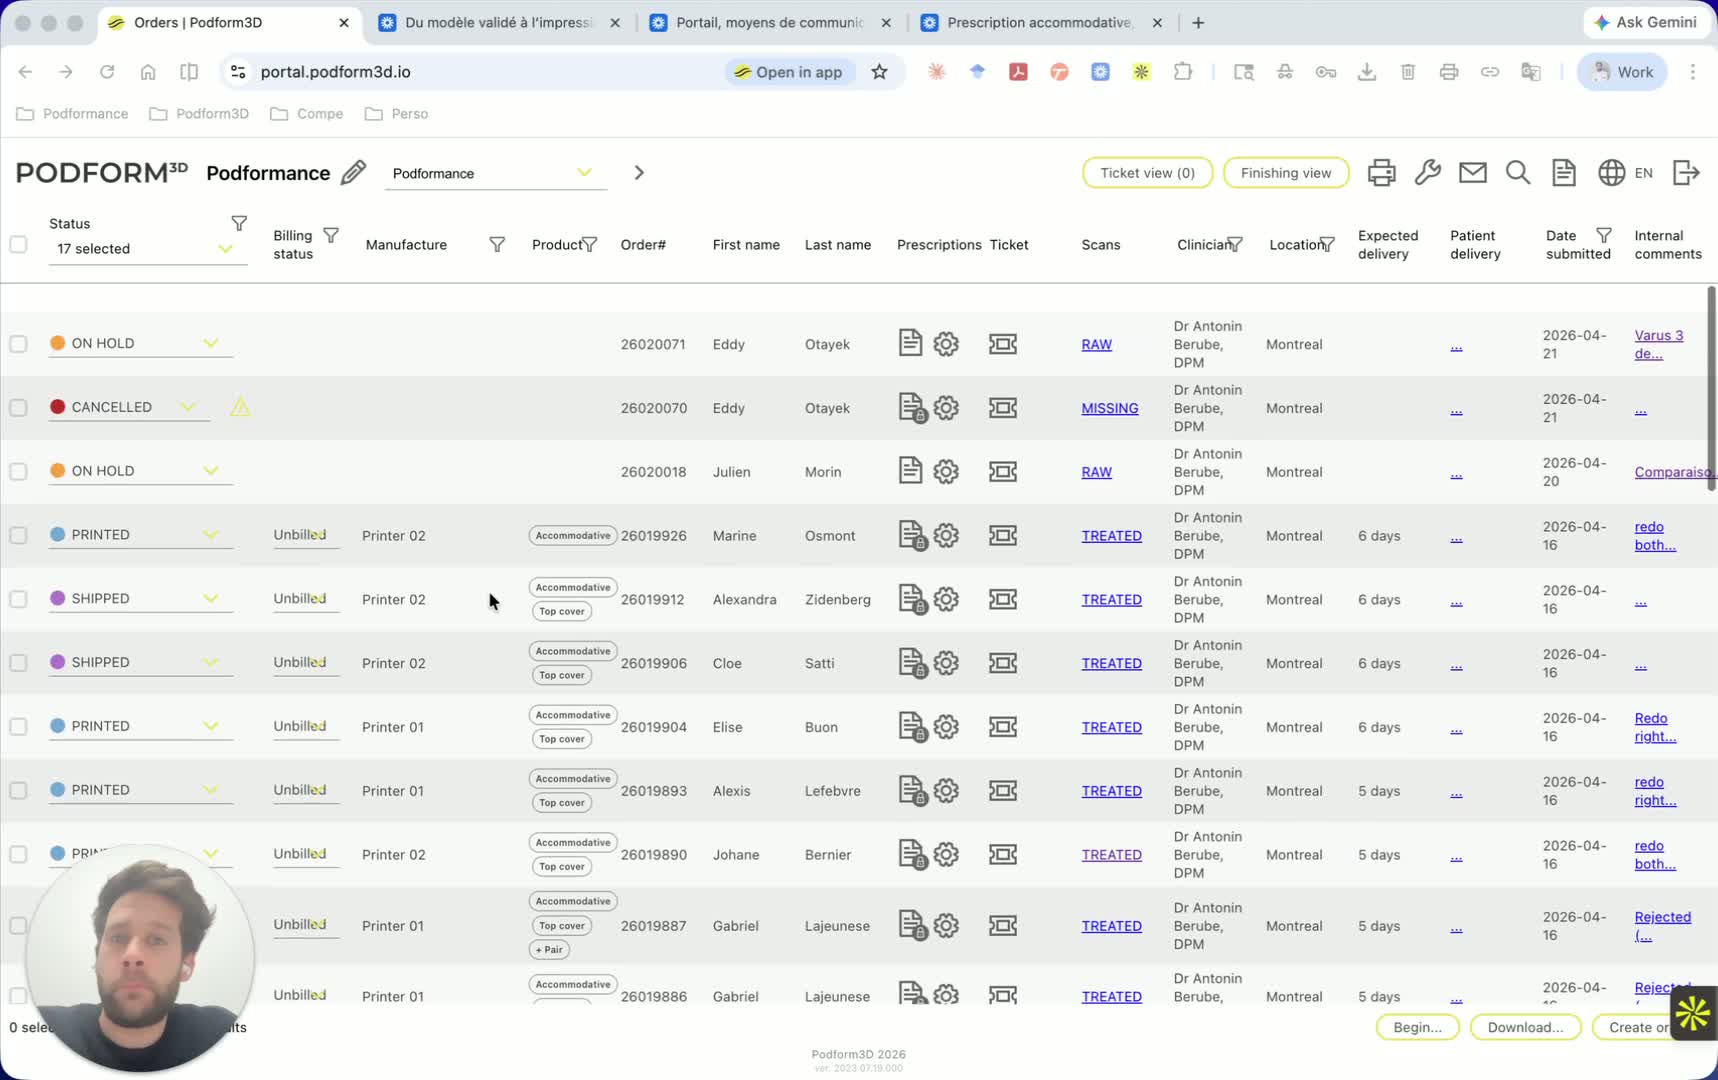Open Finishing view
Image resolution: width=1718 pixels, height=1080 pixels.
[x=1286, y=173]
